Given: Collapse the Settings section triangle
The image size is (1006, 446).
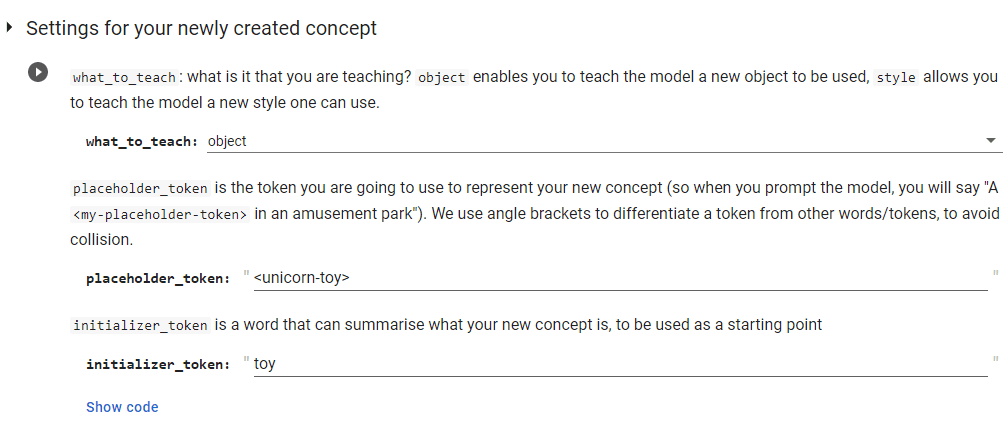Looking at the screenshot, I should tap(10, 28).
